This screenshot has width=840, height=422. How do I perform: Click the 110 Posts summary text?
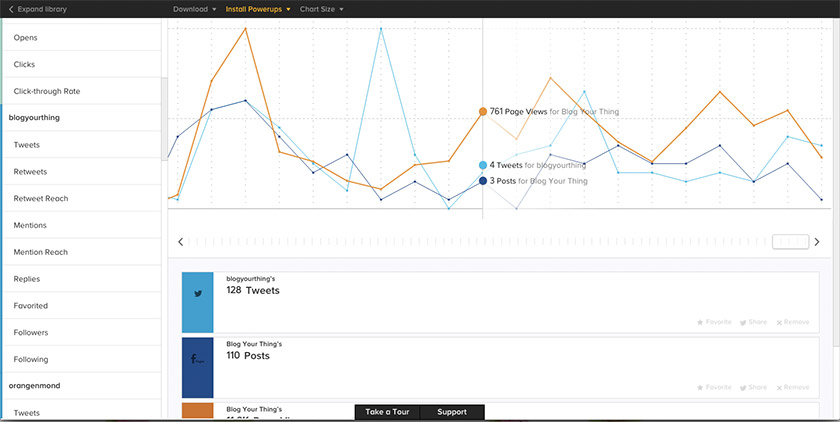(x=248, y=356)
